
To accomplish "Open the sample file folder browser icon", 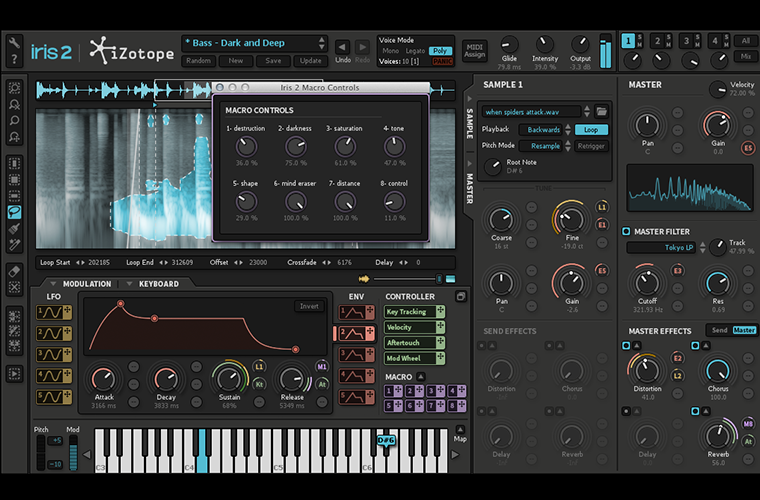I will click(602, 111).
